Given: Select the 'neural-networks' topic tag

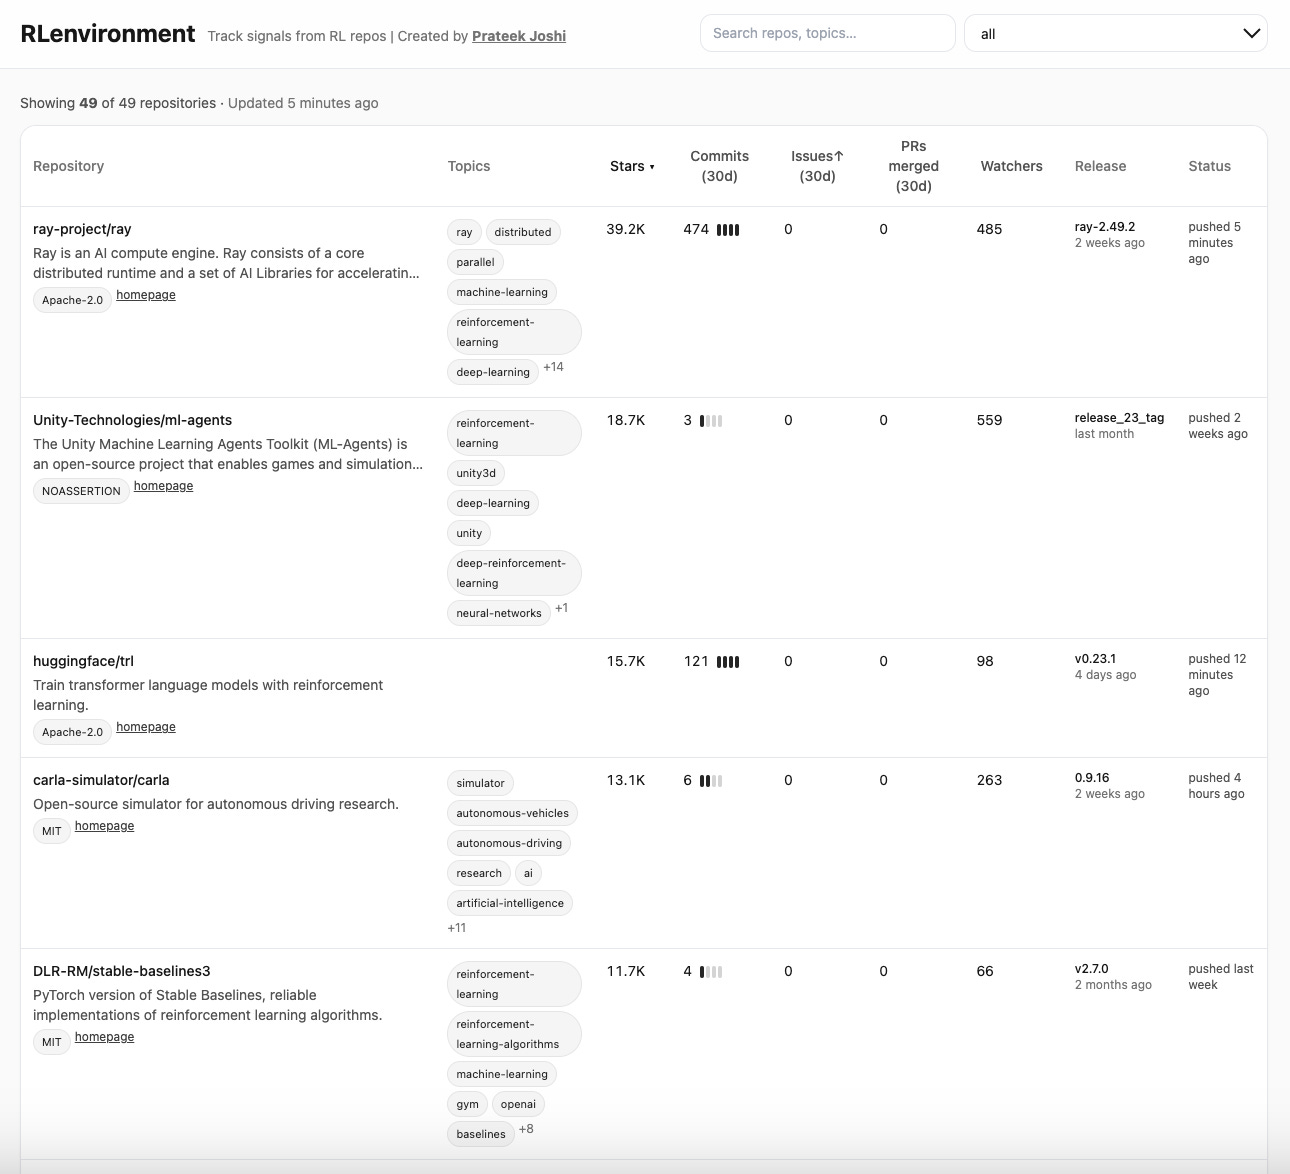Looking at the screenshot, I should (499, 613).
